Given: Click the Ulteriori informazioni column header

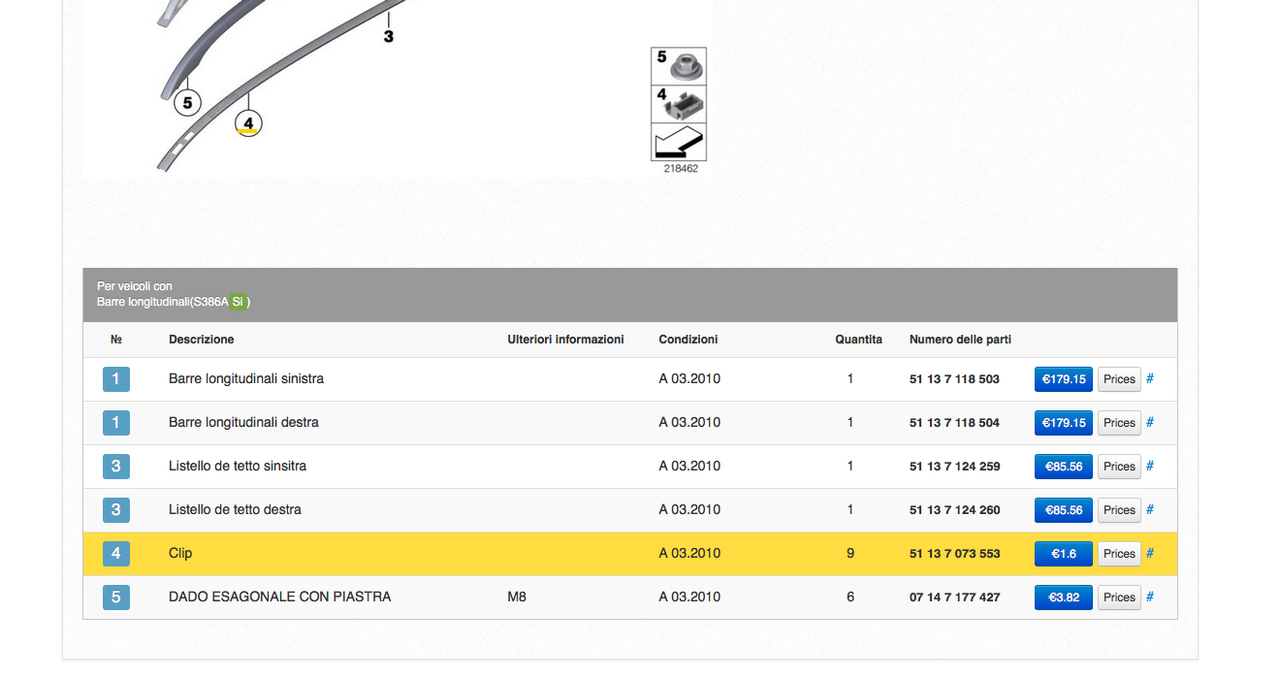Looking at the screenshot, I should [566, 340].
